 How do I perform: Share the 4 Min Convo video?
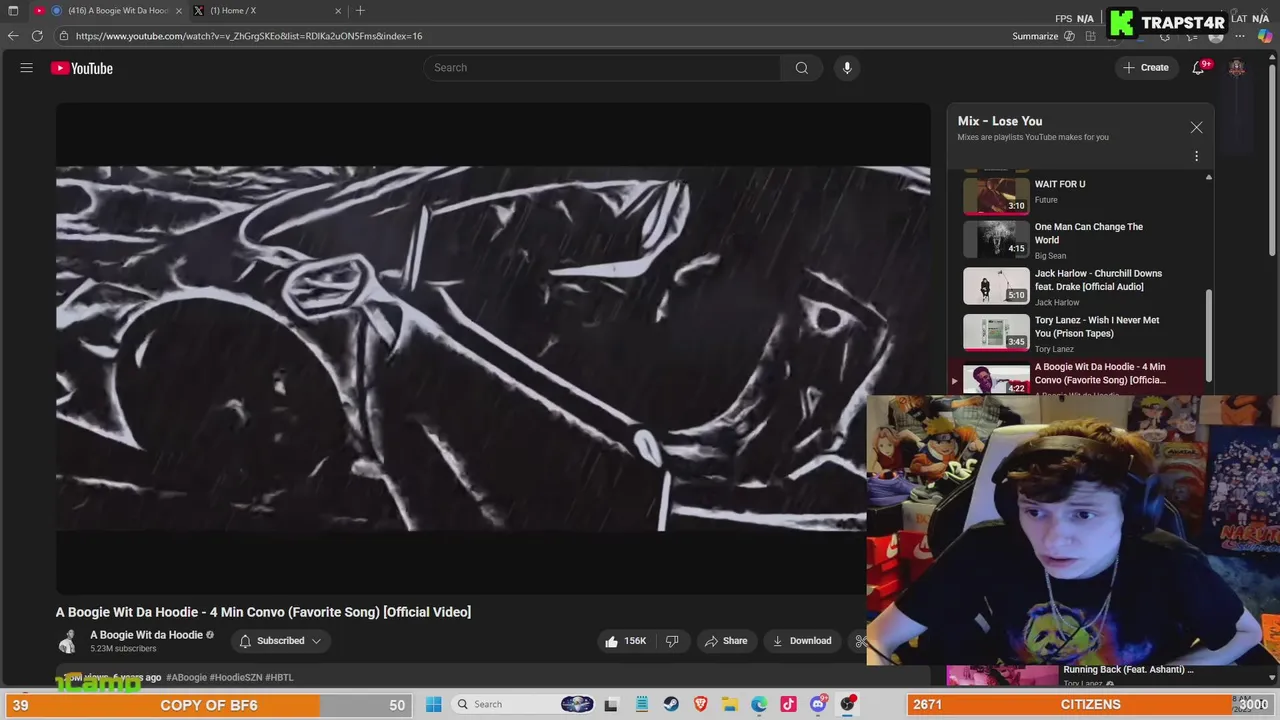pyautogui.click(x=726, y=641)
